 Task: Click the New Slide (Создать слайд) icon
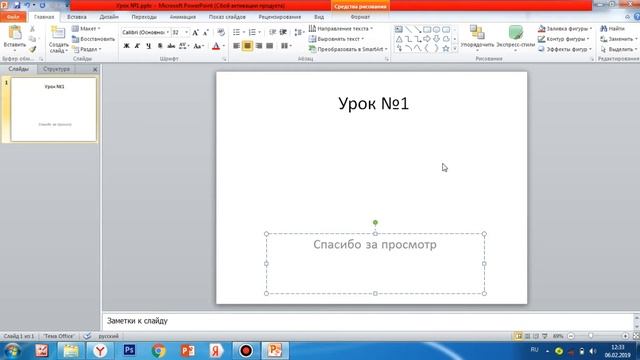(x=58, y=33)
